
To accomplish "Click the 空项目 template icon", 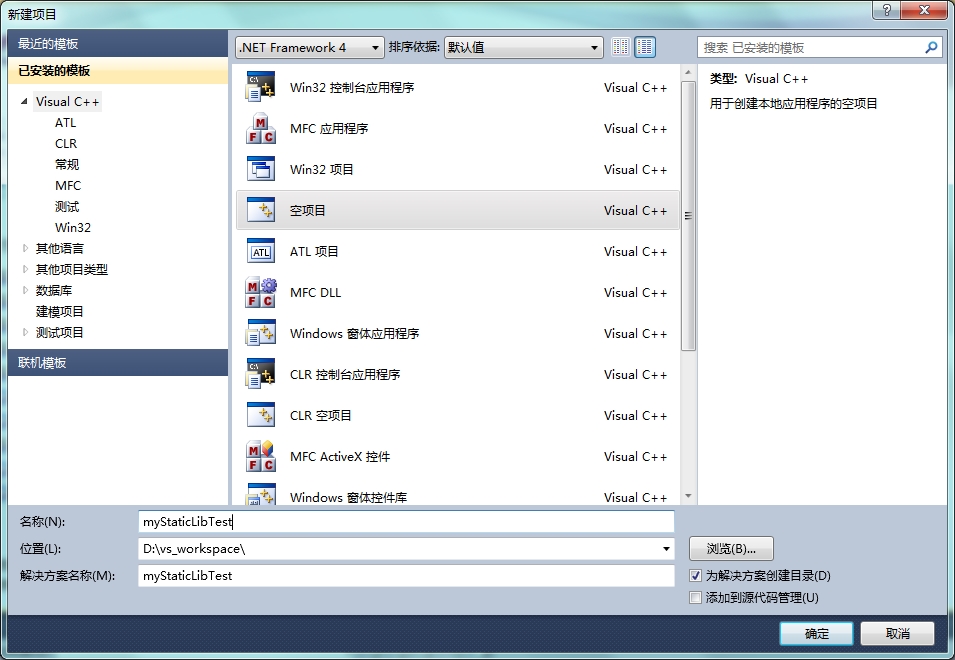I will pos(261,210).
